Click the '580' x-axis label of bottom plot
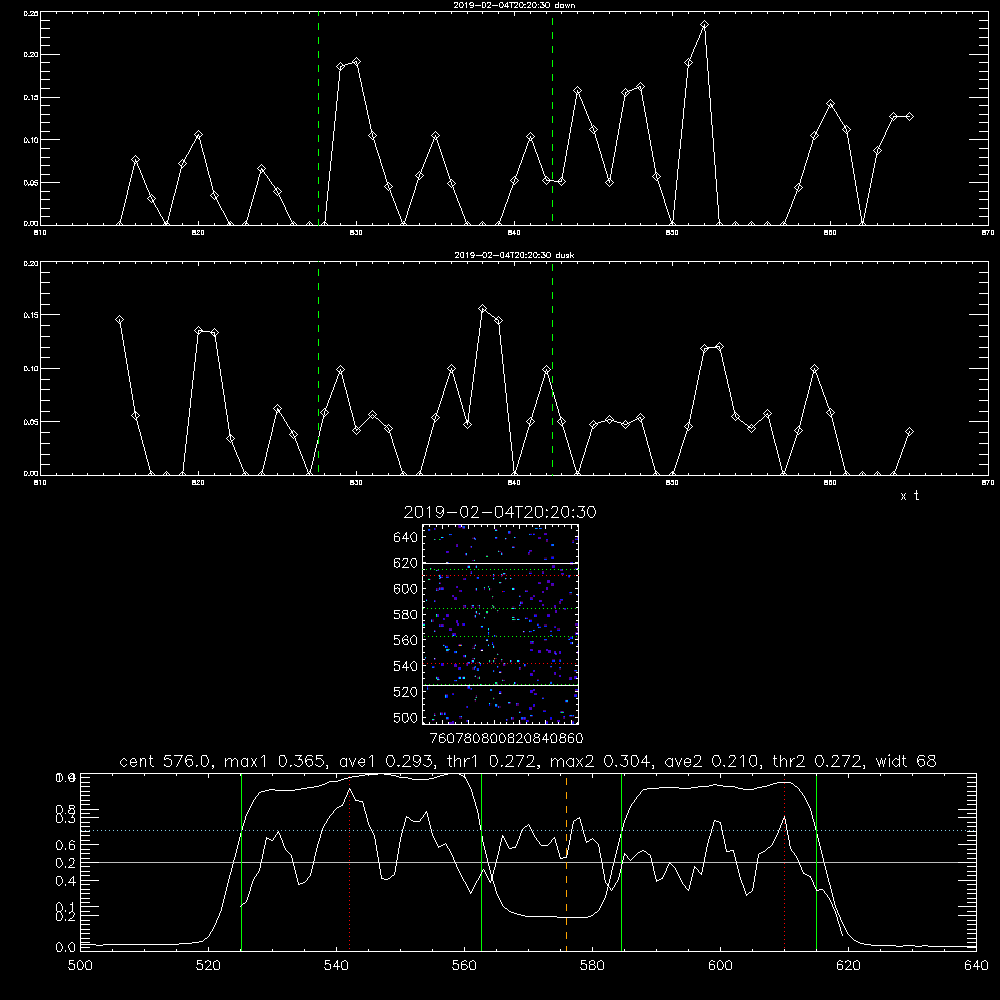Screen dimensions: 1000x1000 tap(592, 966)
